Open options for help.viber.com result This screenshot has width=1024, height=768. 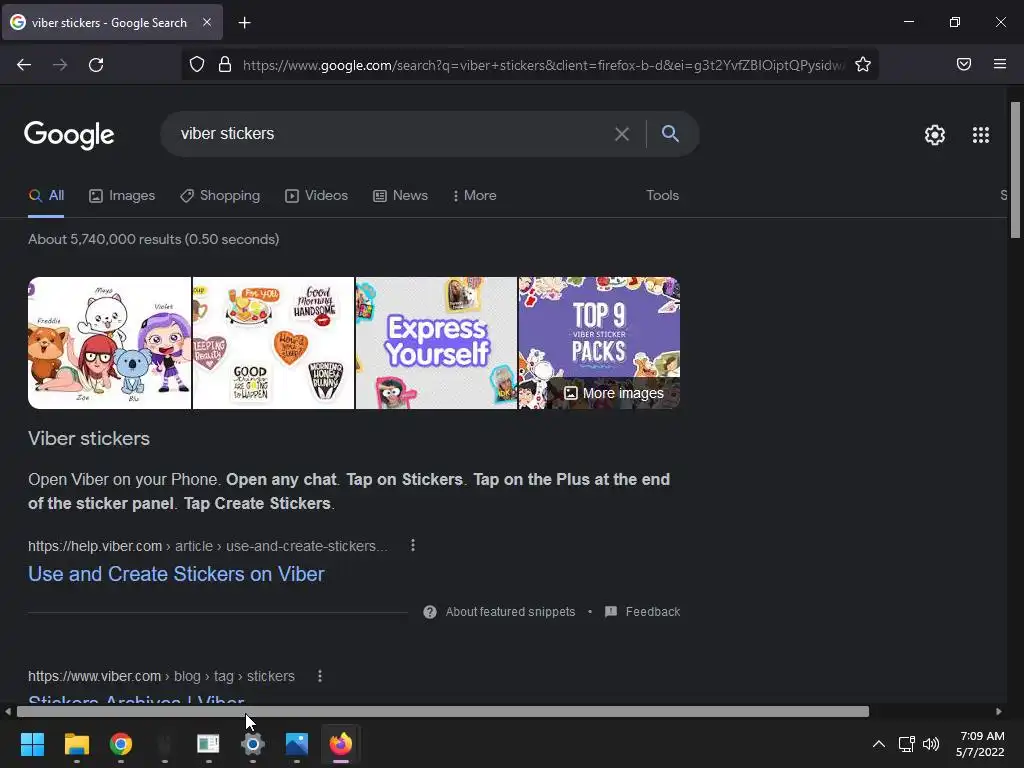413,545
